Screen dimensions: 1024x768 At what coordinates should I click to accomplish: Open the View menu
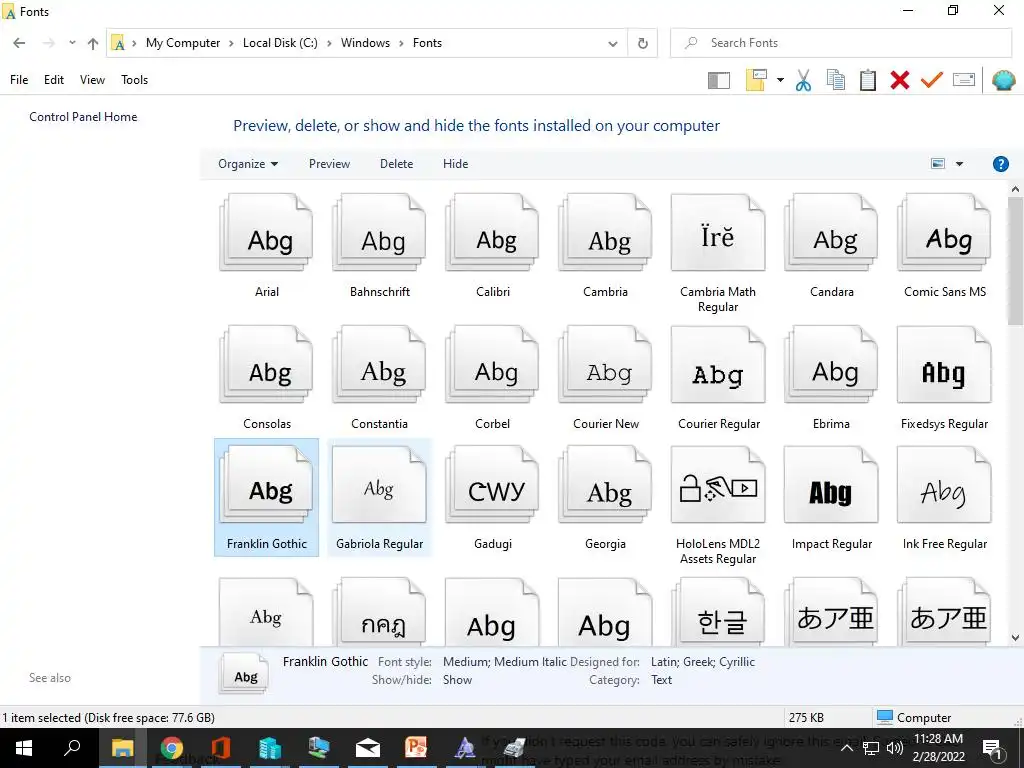pos(92,80)
